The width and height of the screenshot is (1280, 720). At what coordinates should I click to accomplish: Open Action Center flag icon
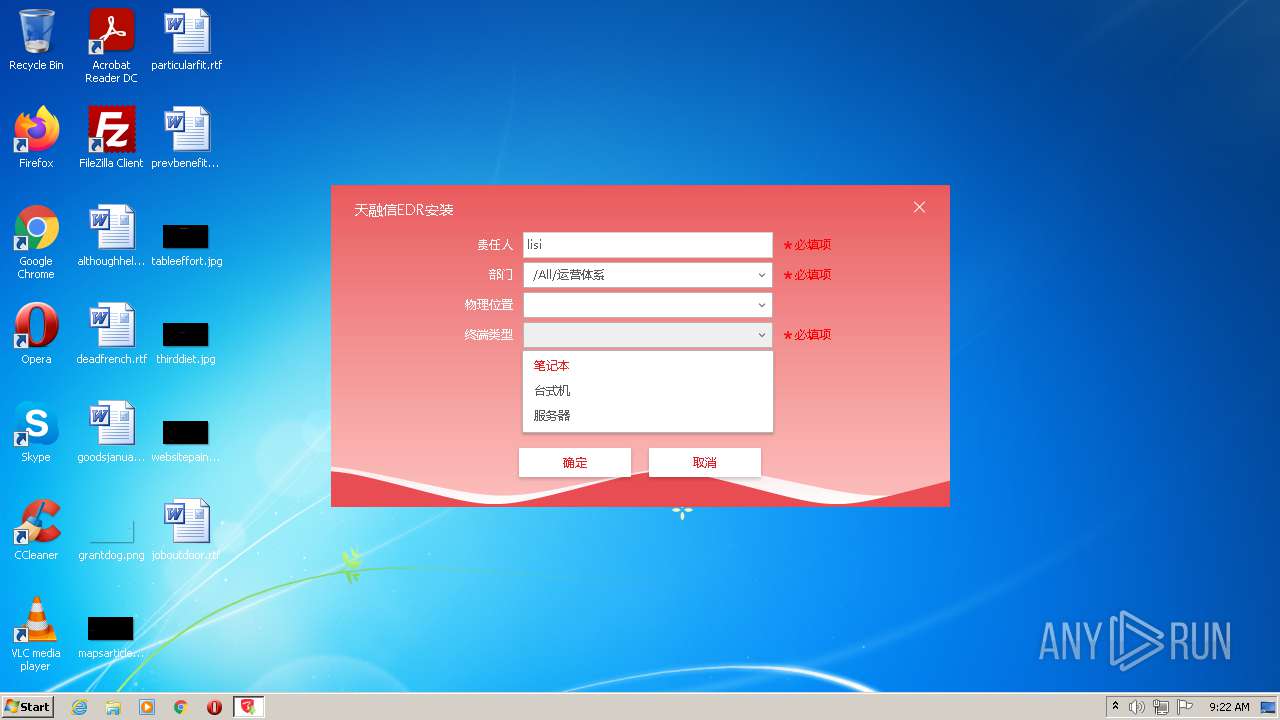coord(1185,707)
